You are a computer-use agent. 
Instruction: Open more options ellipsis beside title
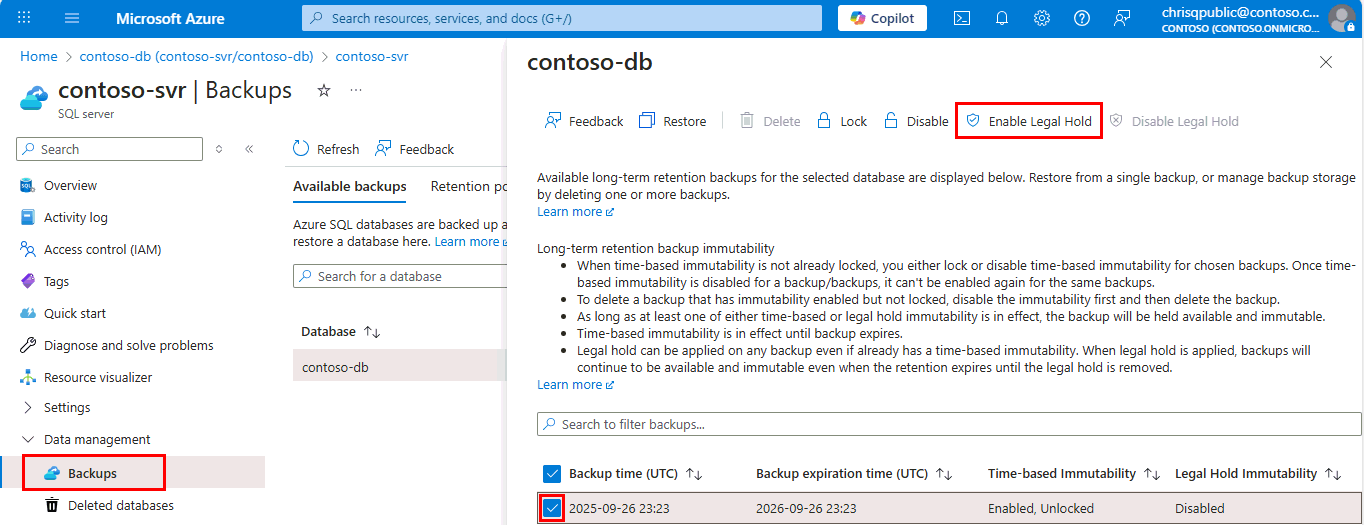pyautogui.click(x=355, y=91)
